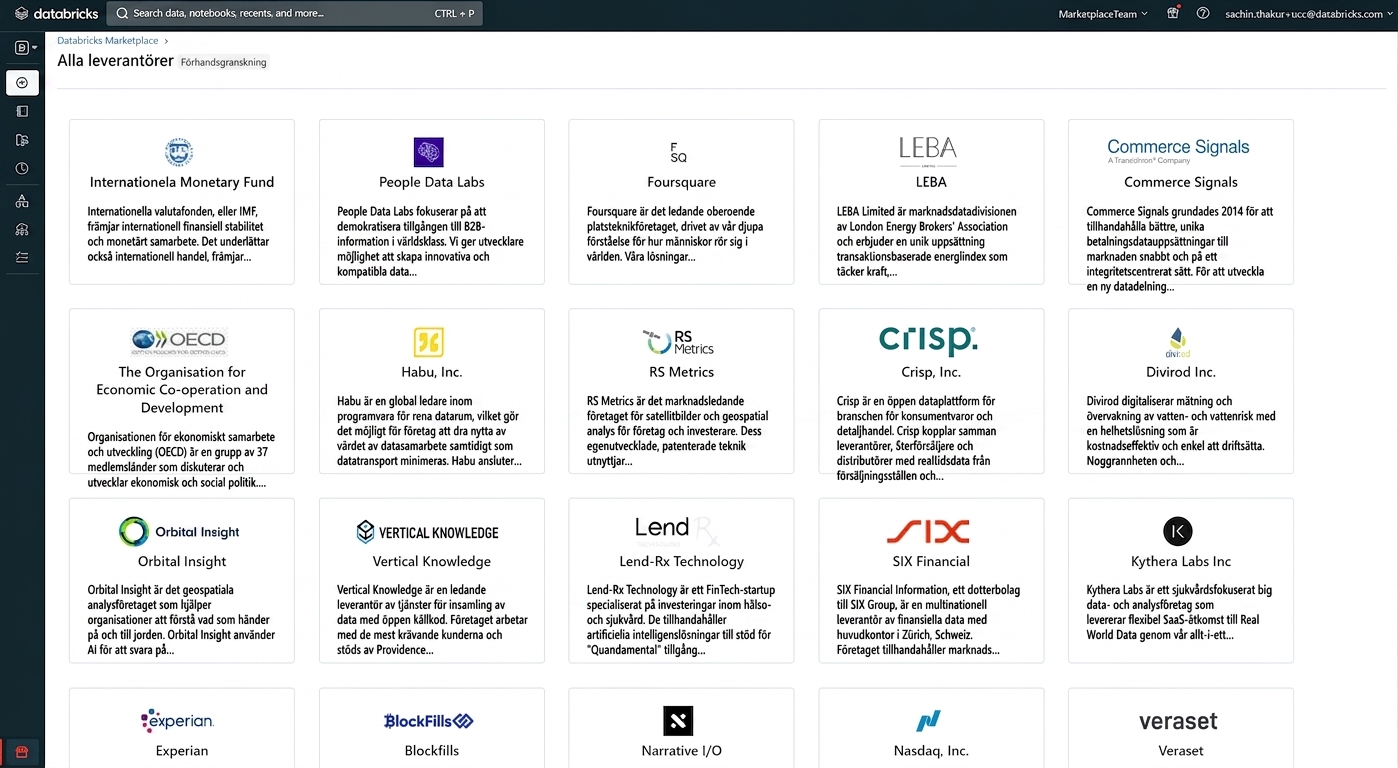Expand the MarketplaceTeam workspace dropdown
1398x768 pixels.
1103,14
